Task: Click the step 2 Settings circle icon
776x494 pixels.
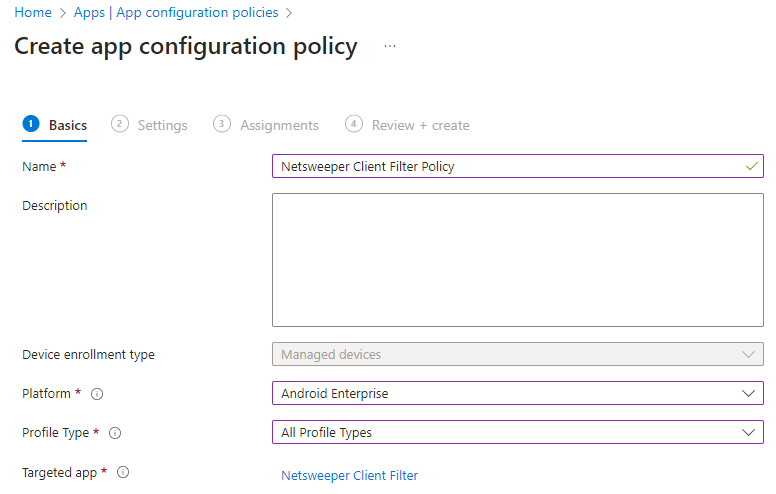Action: [x=120, y=124]
